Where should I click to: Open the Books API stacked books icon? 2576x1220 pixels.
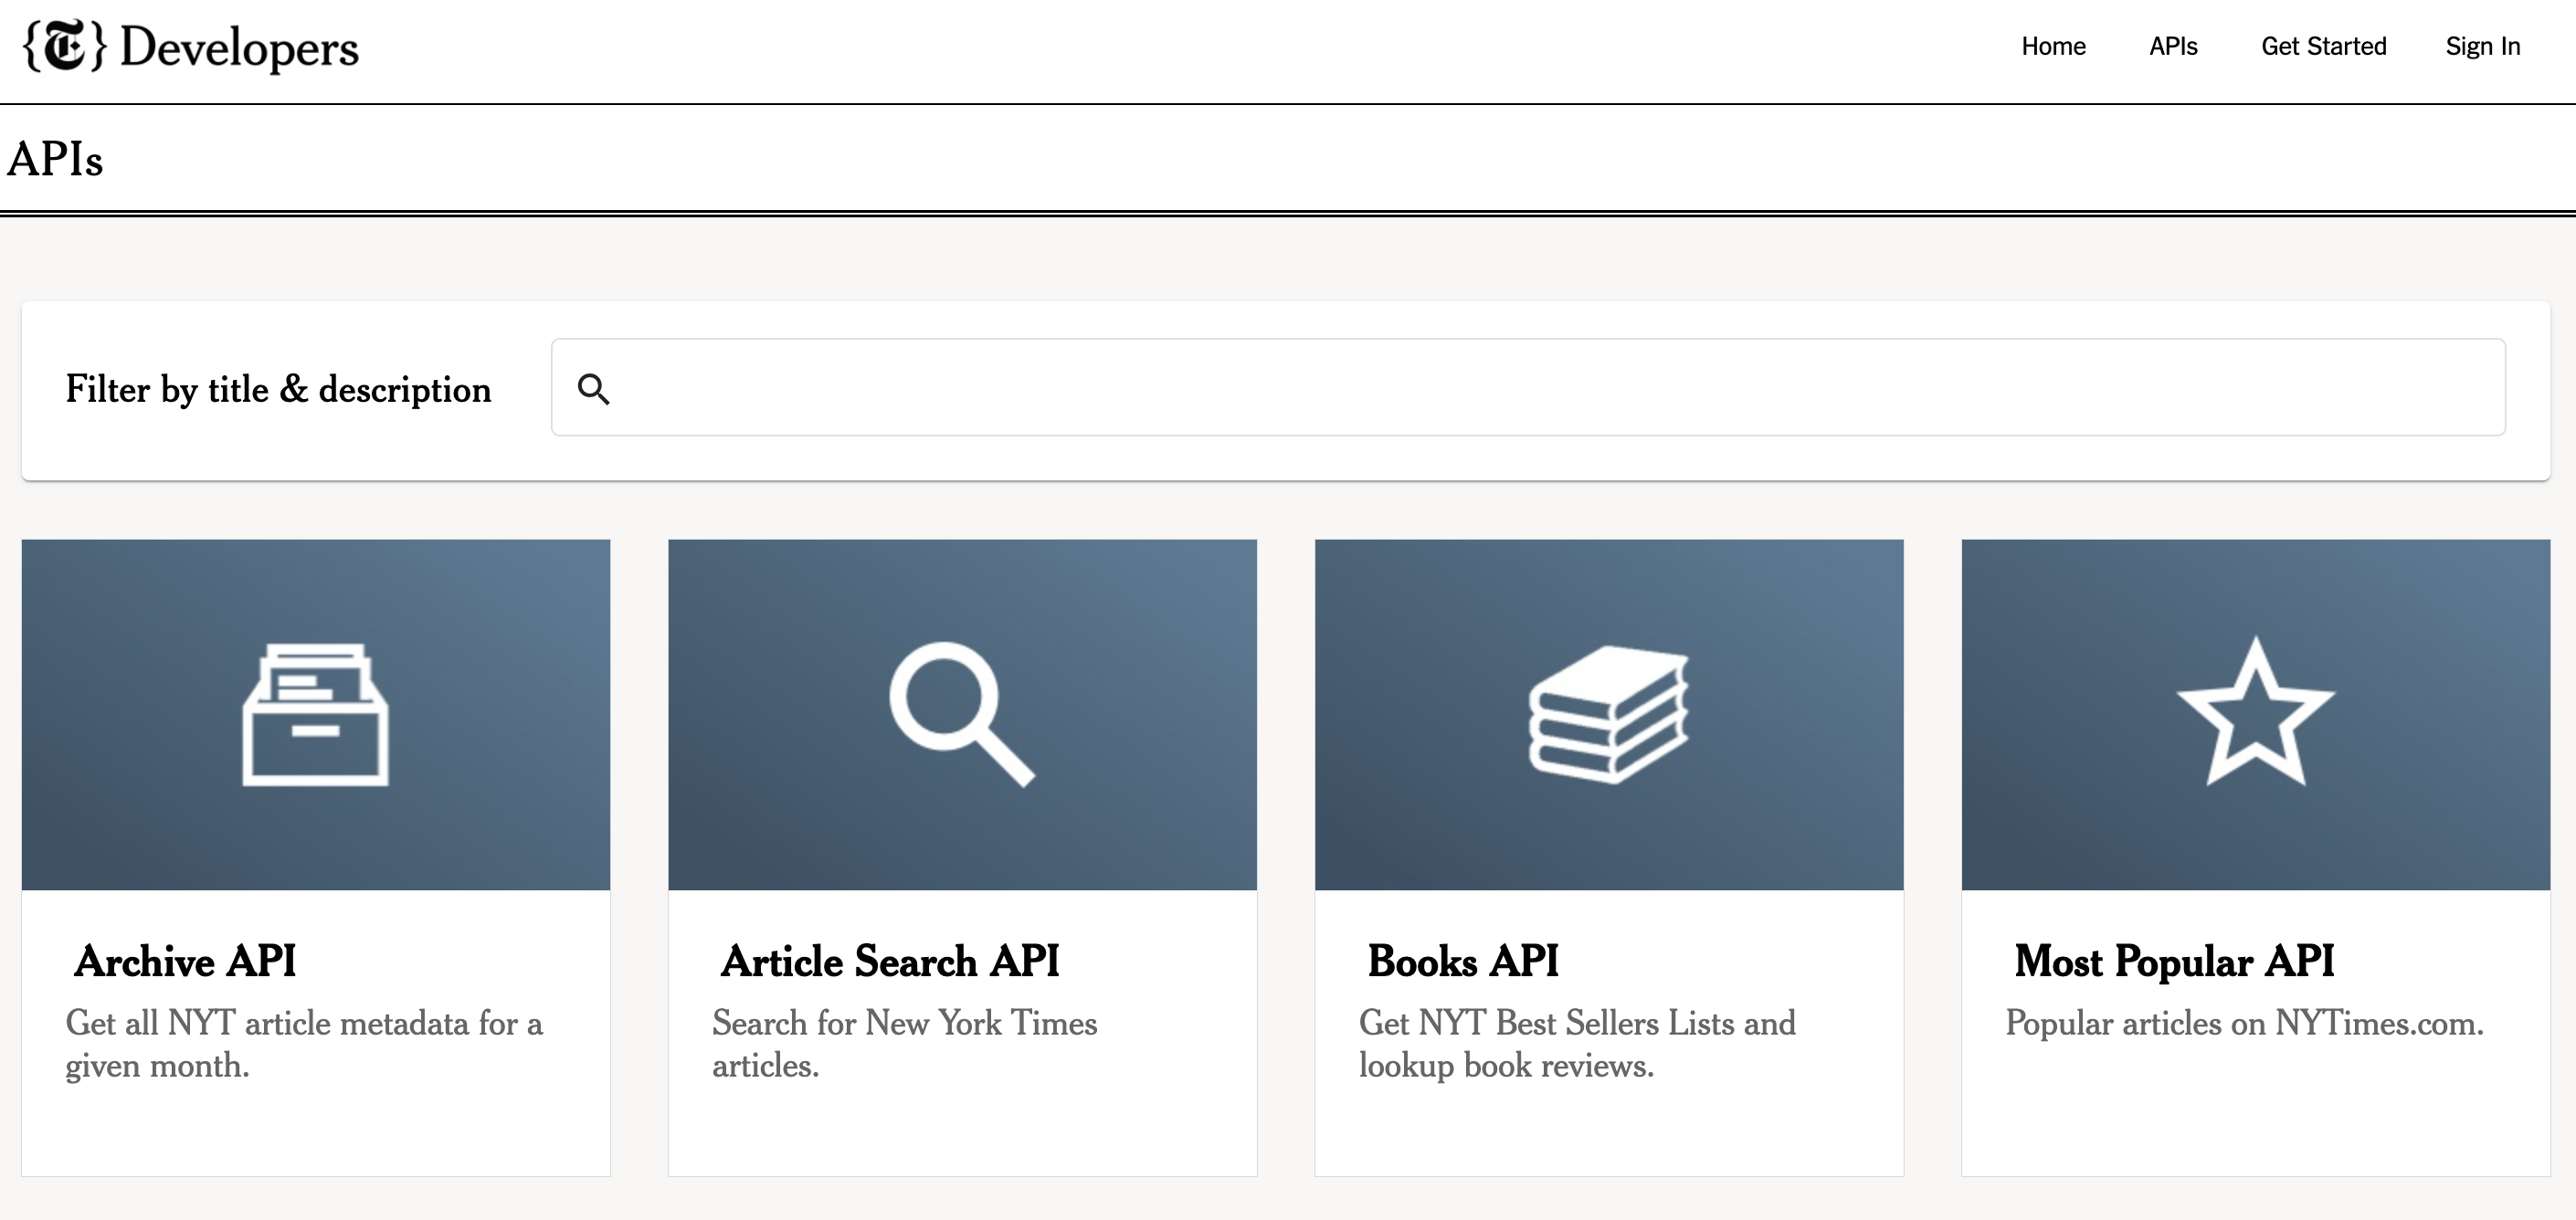tap(1608, 714)
